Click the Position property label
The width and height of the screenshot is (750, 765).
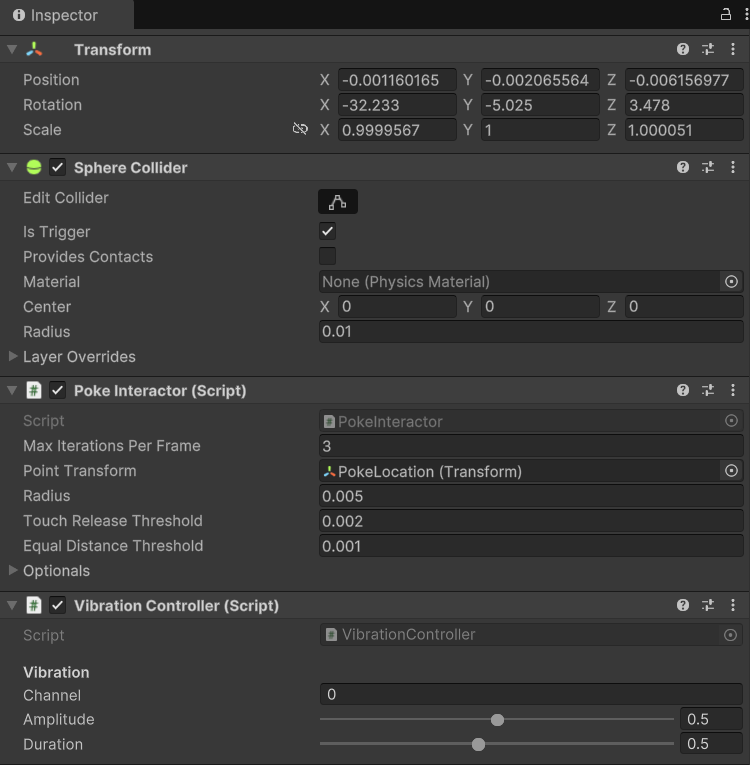click(x=51, y=80)
